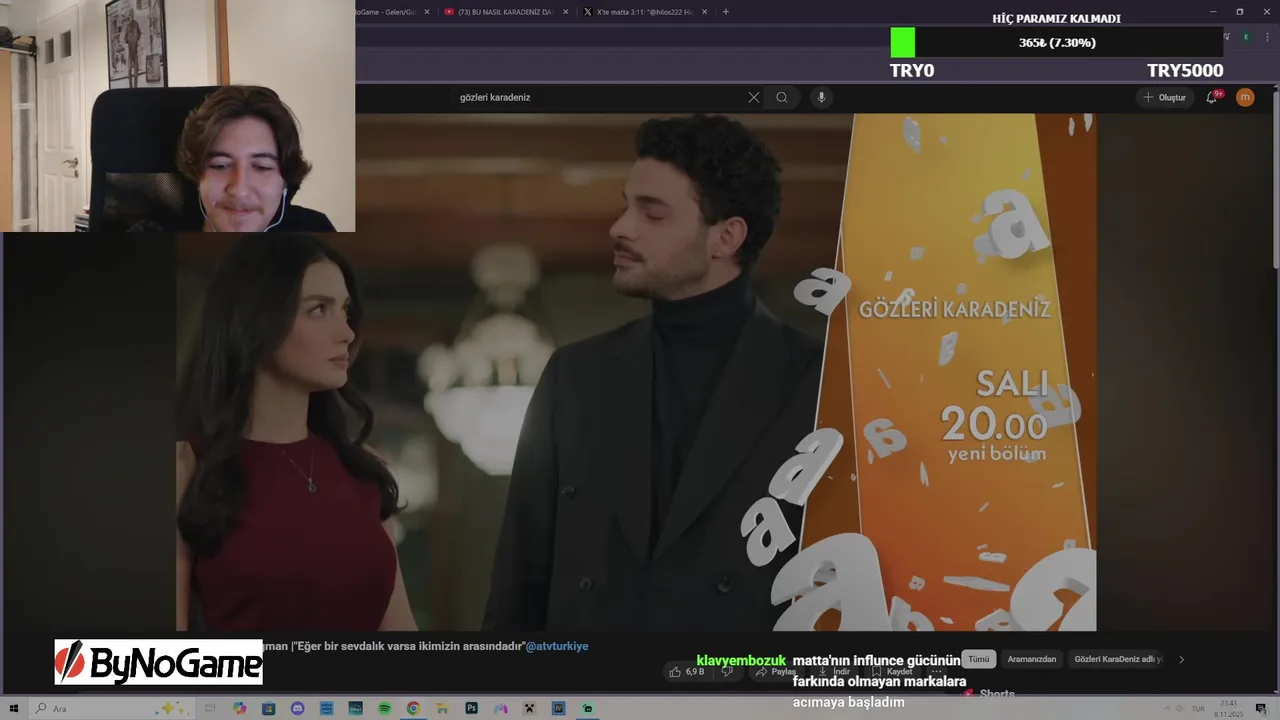This screenshot has width=1280, height=720.
Task: Open the taskbar clock and calendar
Action: tap(1228, 708)
